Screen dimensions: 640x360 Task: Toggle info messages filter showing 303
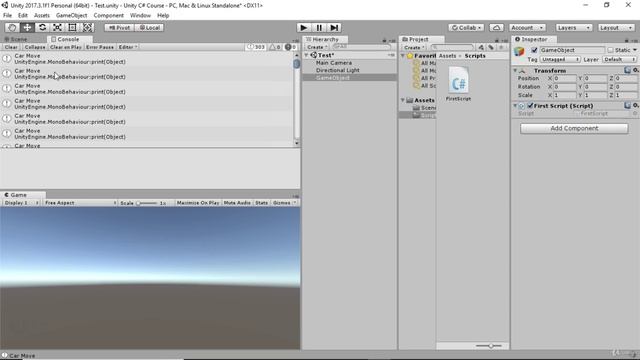(256, 47)
